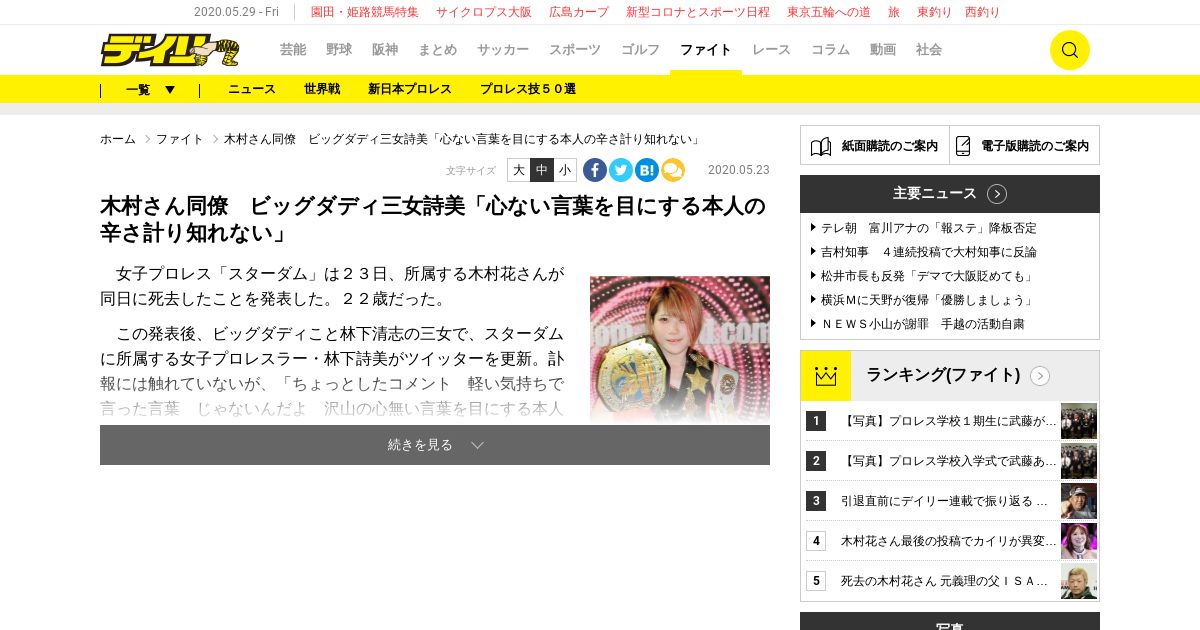
Task: Open rank 2 プロレス学校入学式で武藤 article
Action: pyautogui.click(x=948, y=461)
